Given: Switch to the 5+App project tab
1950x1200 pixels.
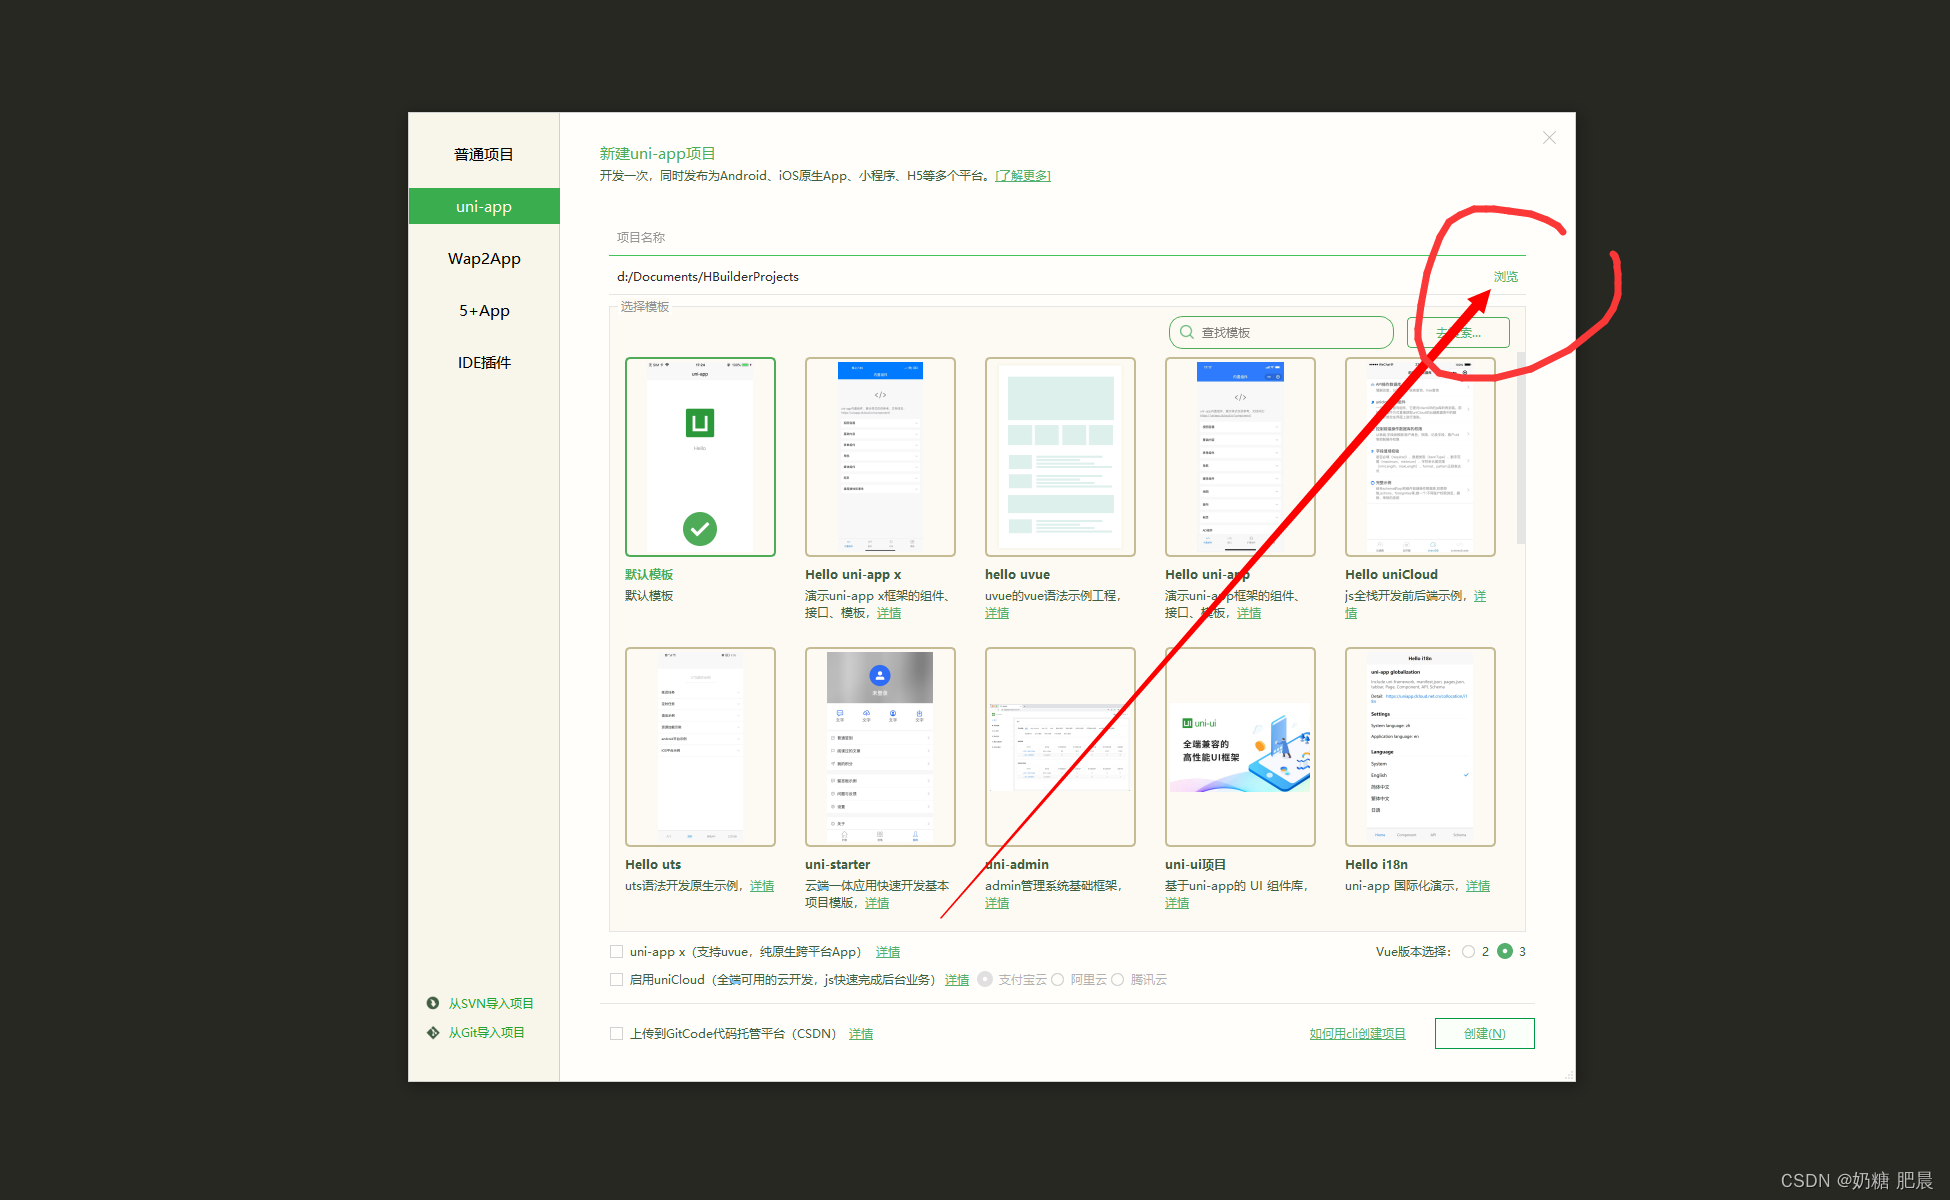Looking at the screenshot, I should [x=484, y=311].
